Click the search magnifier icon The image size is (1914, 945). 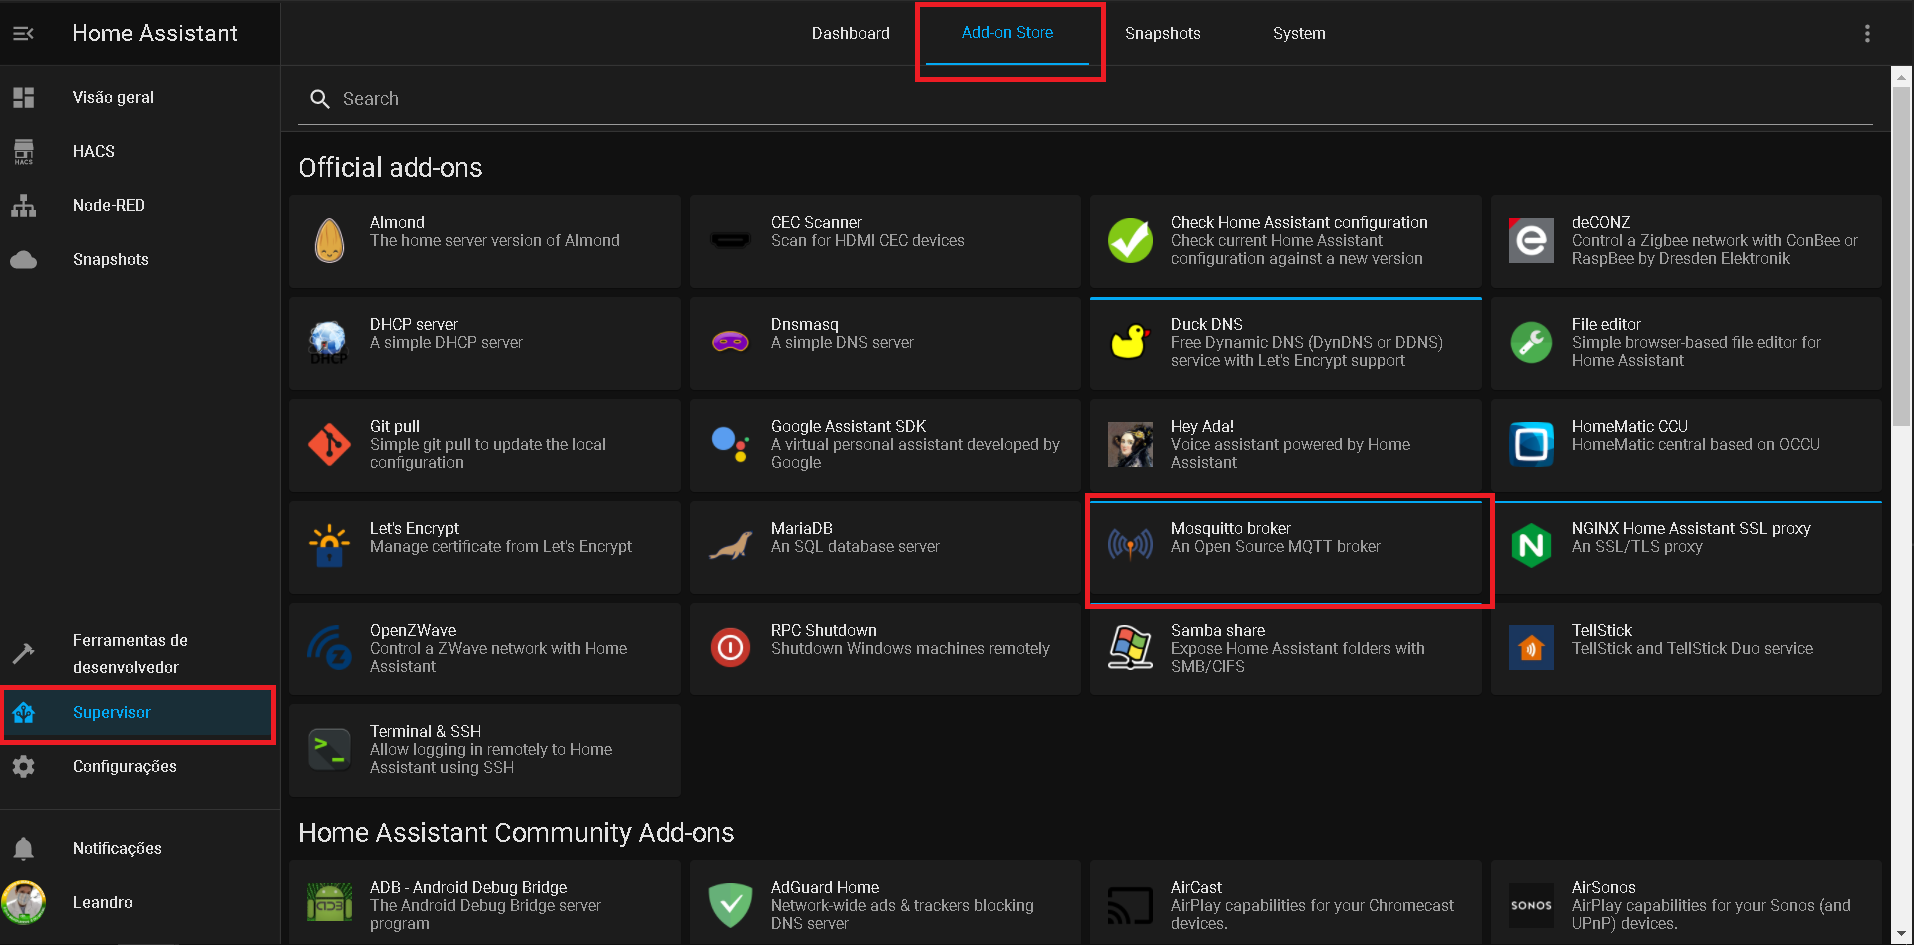point(320,99)
